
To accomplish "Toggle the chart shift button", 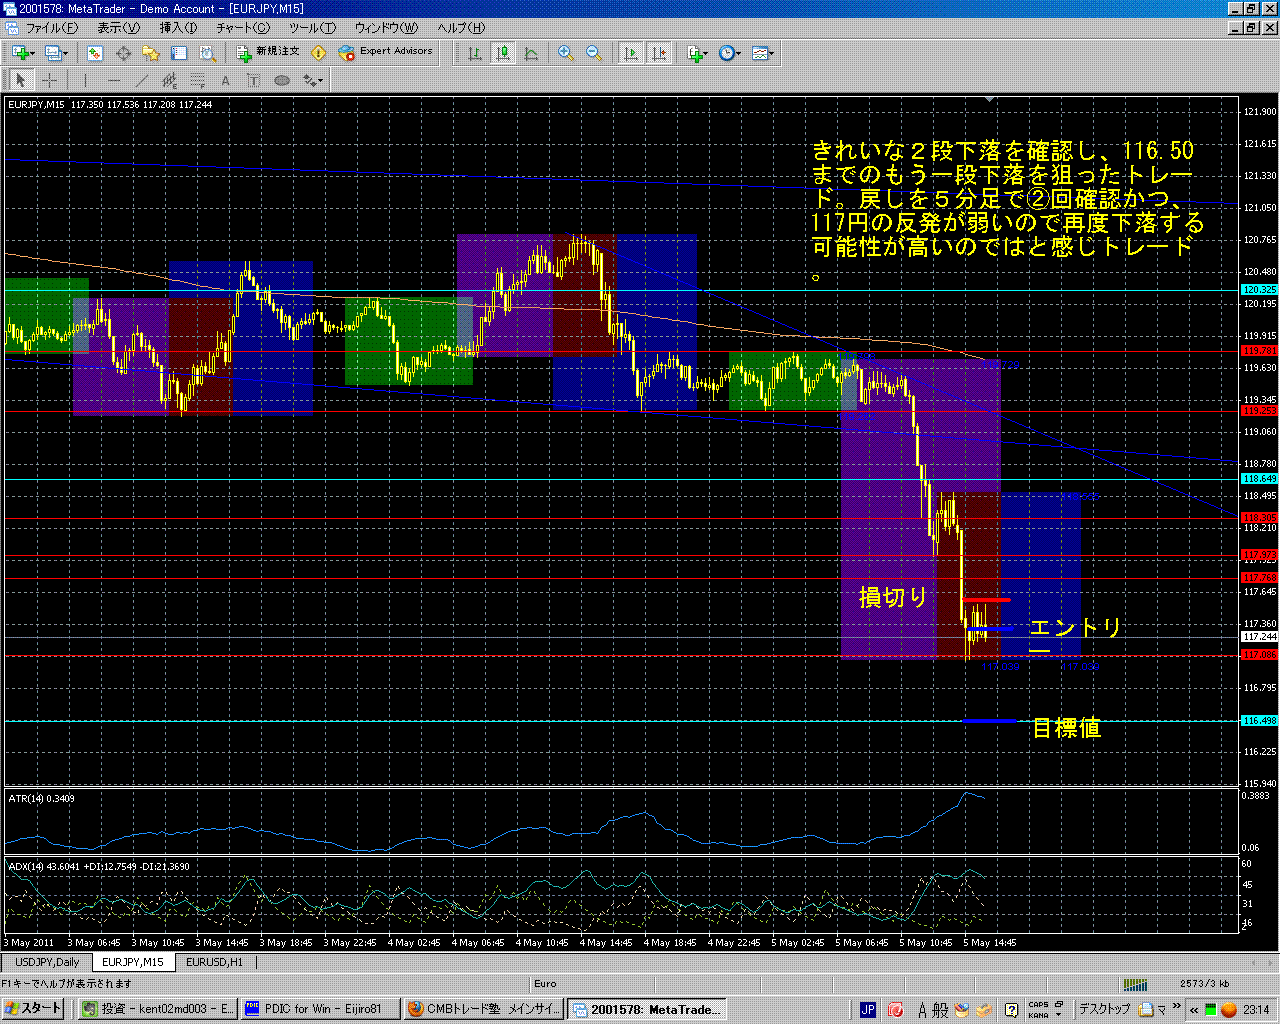I will (659, 53).
